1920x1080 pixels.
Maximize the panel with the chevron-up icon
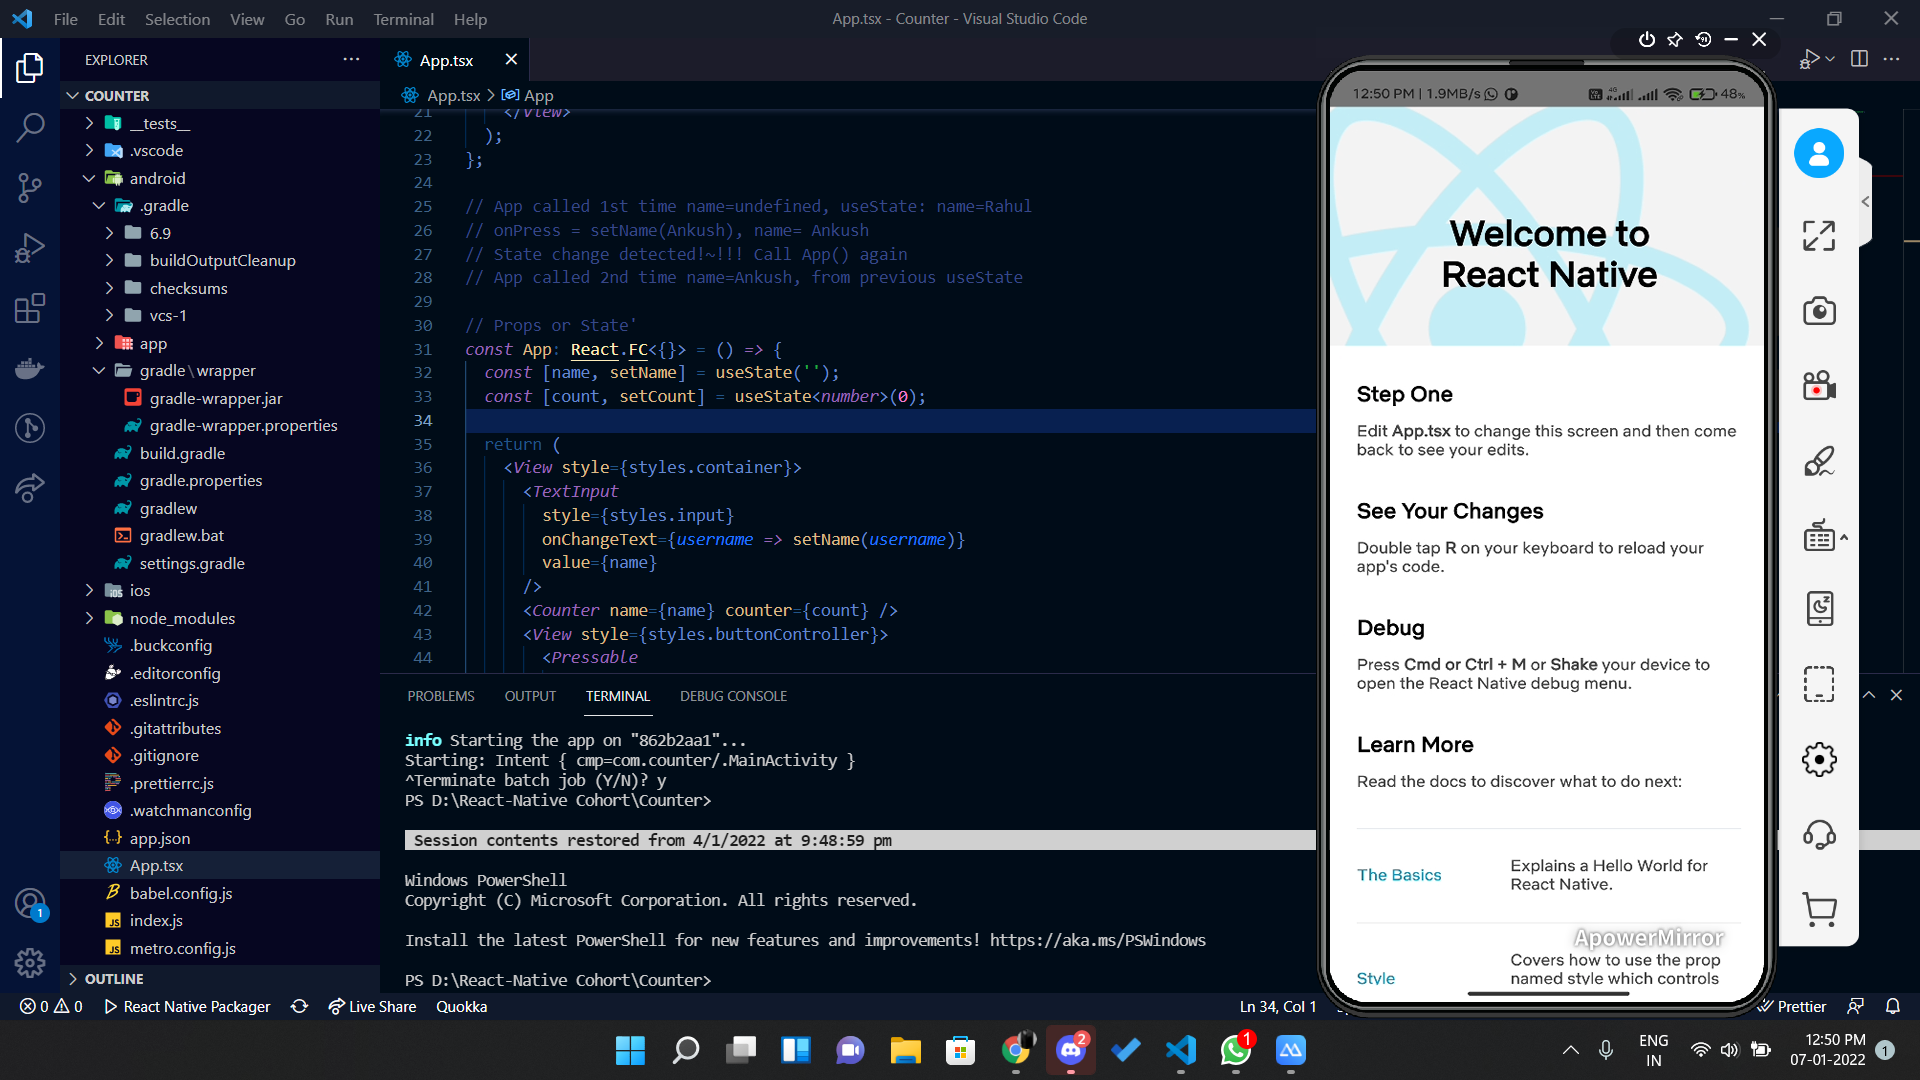click(1868, 695)
